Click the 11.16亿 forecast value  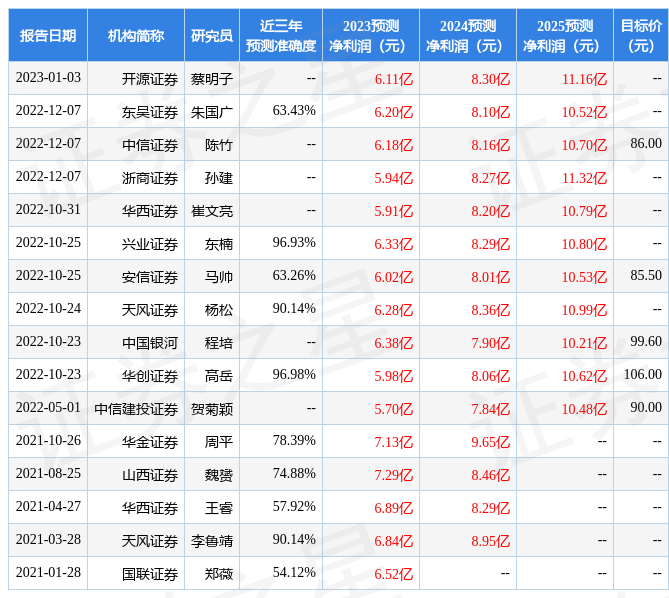(x=584, y=79)
